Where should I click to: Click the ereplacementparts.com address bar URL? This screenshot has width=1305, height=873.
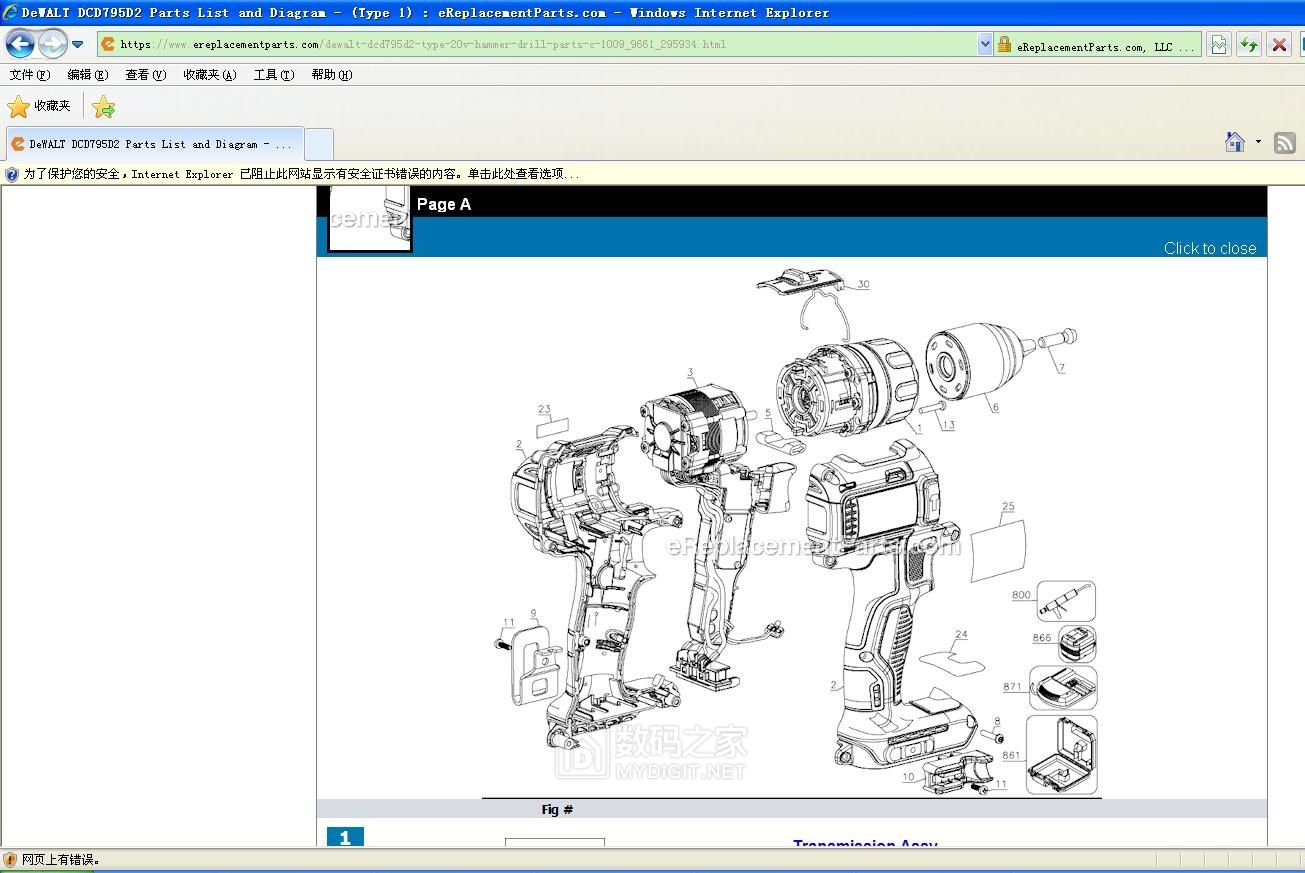[x=423, y=44]
